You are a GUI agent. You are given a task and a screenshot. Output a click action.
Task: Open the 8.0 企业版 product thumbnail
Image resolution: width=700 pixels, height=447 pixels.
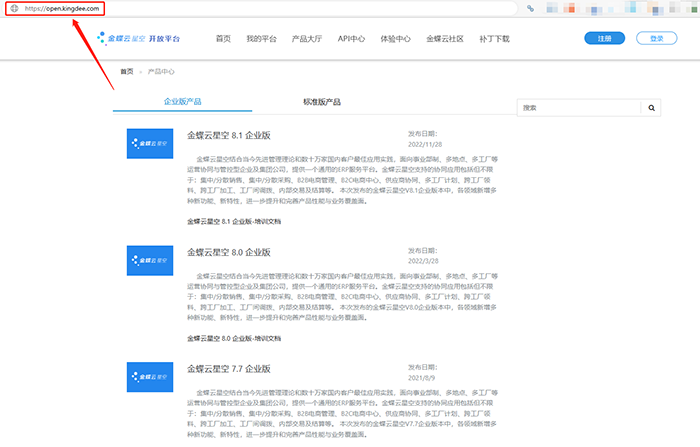150,260
